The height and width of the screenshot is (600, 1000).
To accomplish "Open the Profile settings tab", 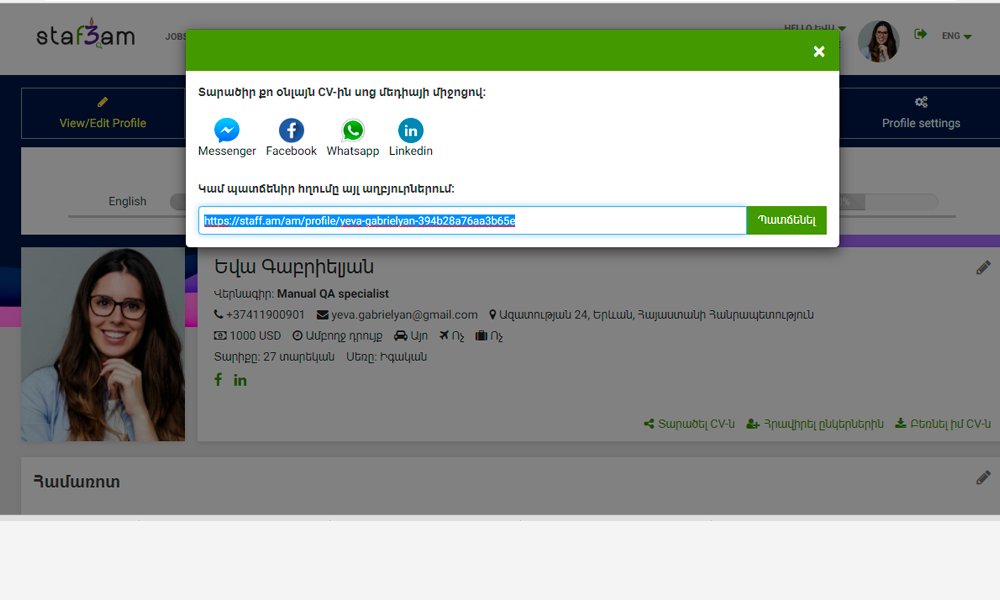I will coord(921,113).
